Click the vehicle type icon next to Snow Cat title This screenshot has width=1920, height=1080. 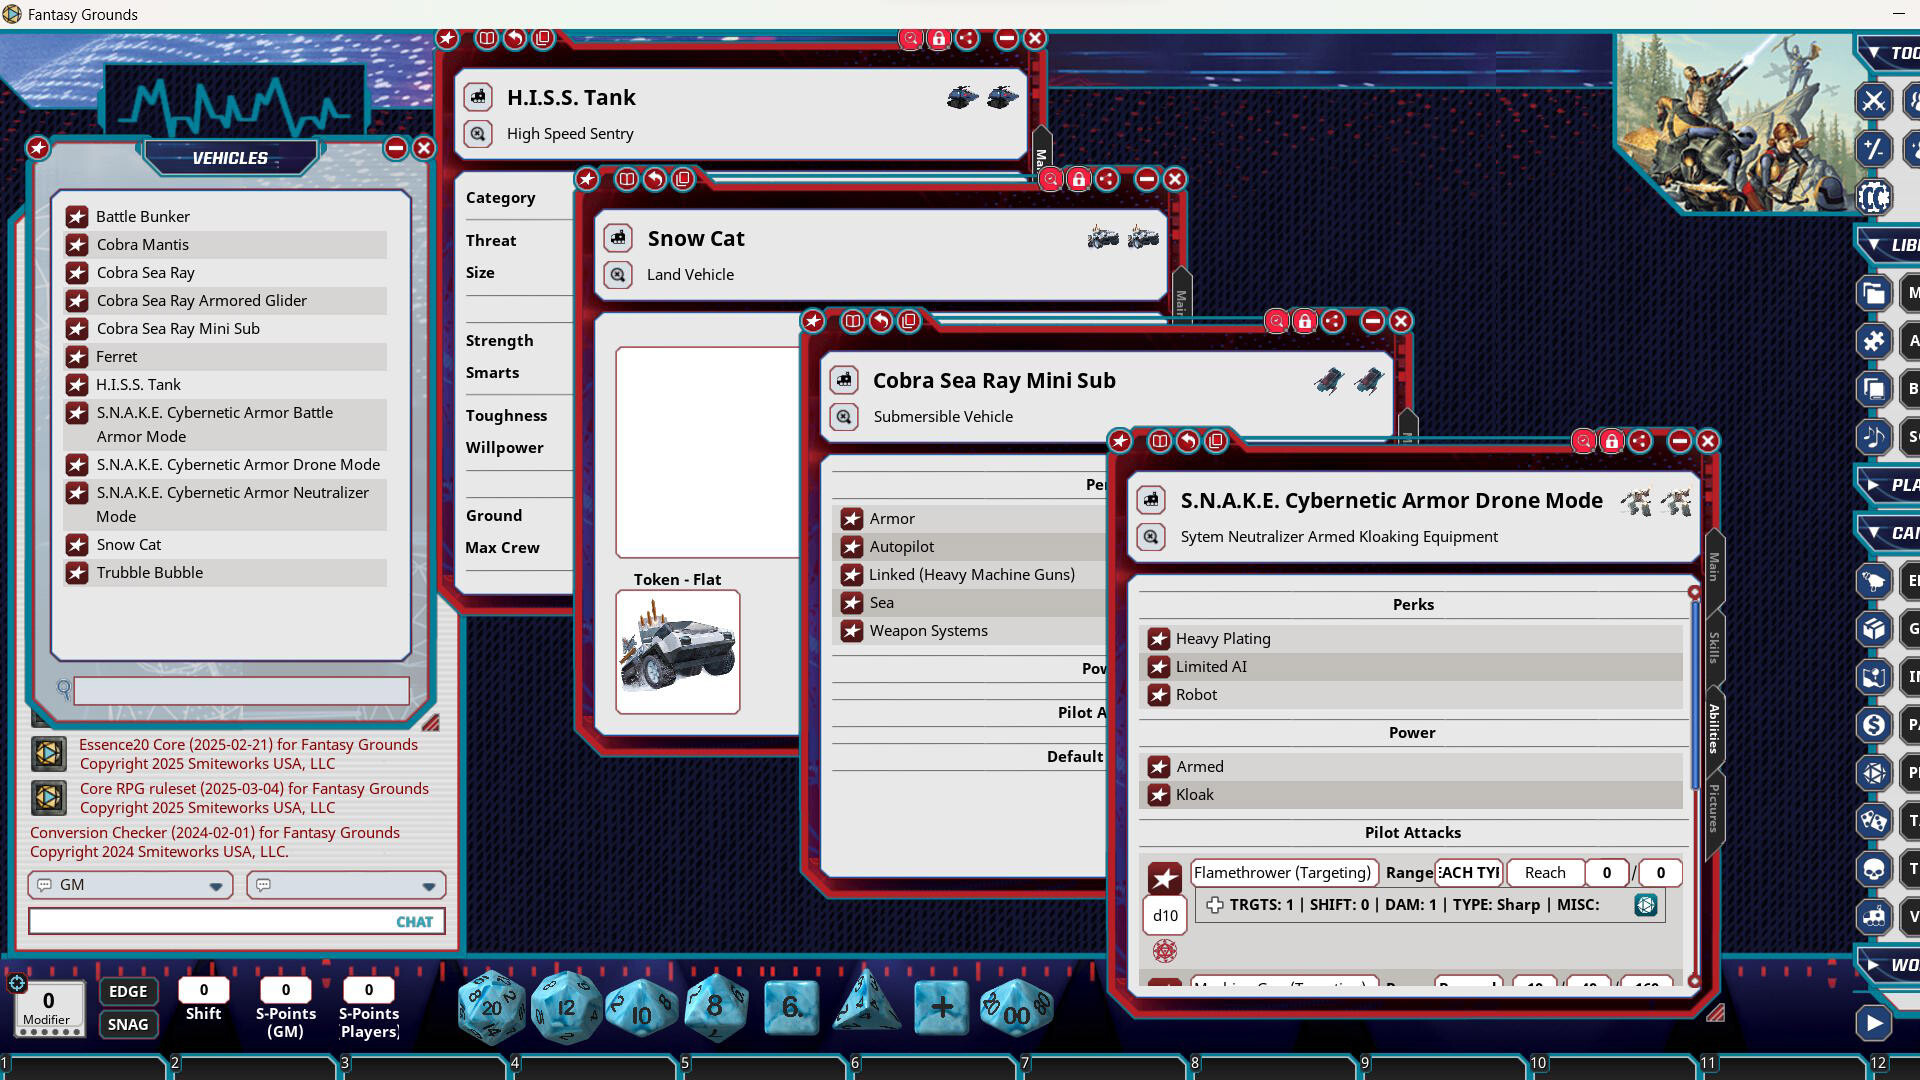coord(620,238)
